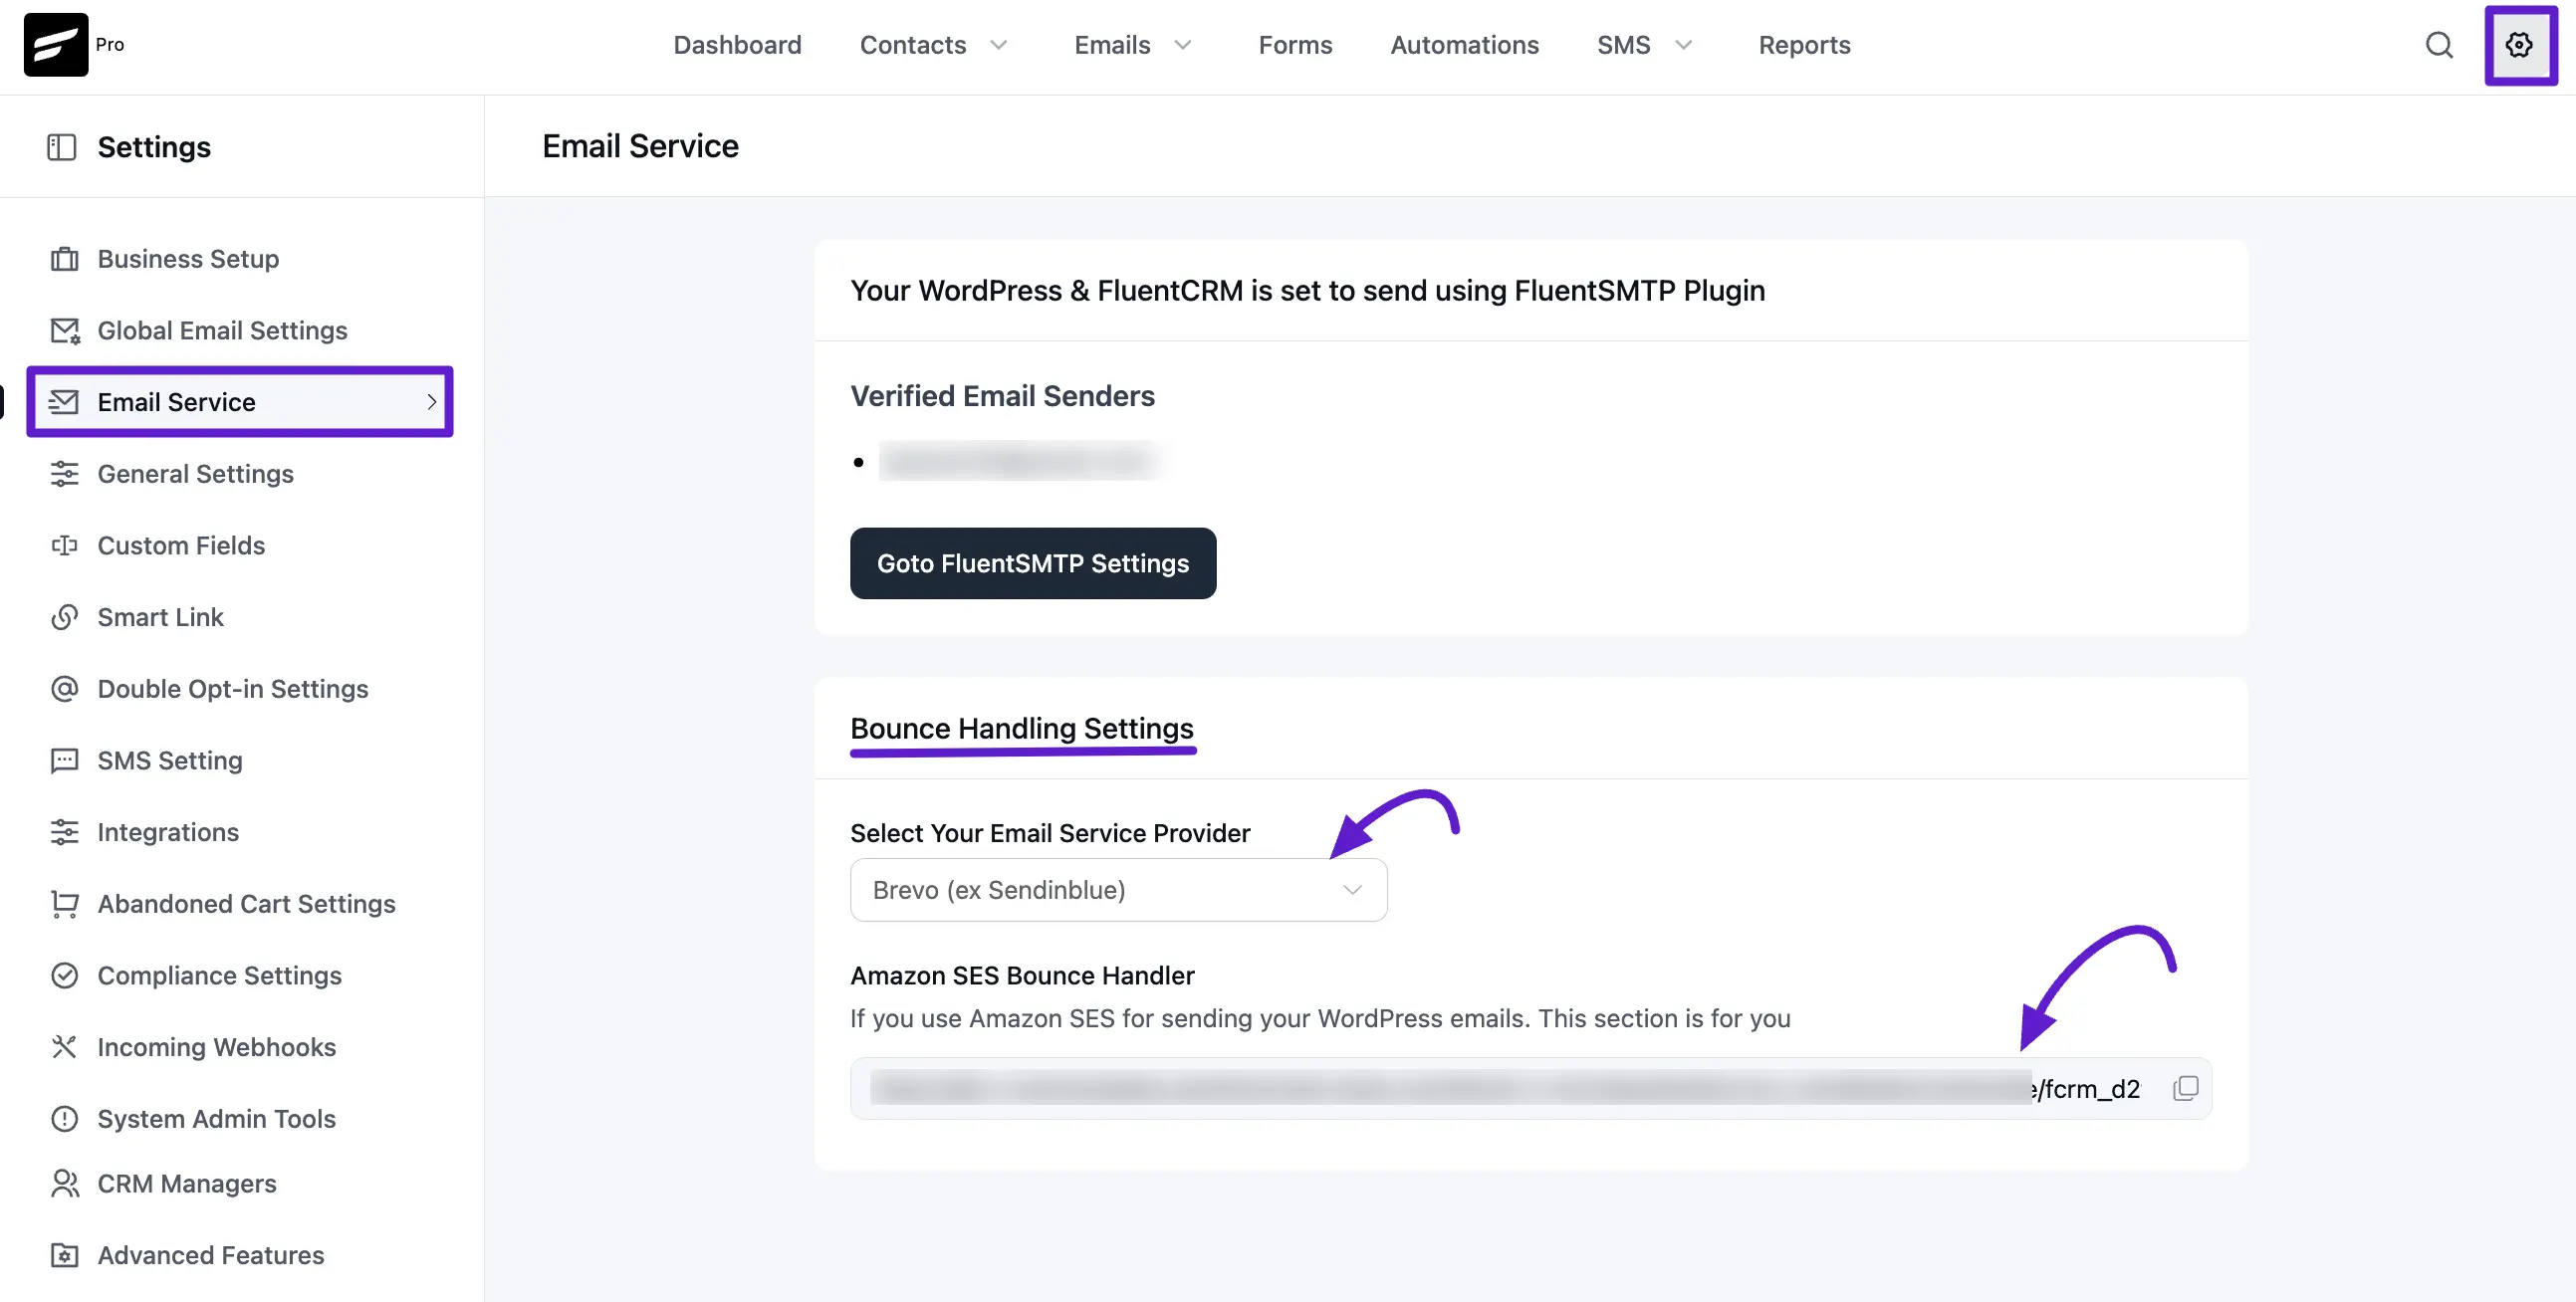
Task: Click the FluentCRM logo icon
Action: pyautogui.click(x=56, y=45)
